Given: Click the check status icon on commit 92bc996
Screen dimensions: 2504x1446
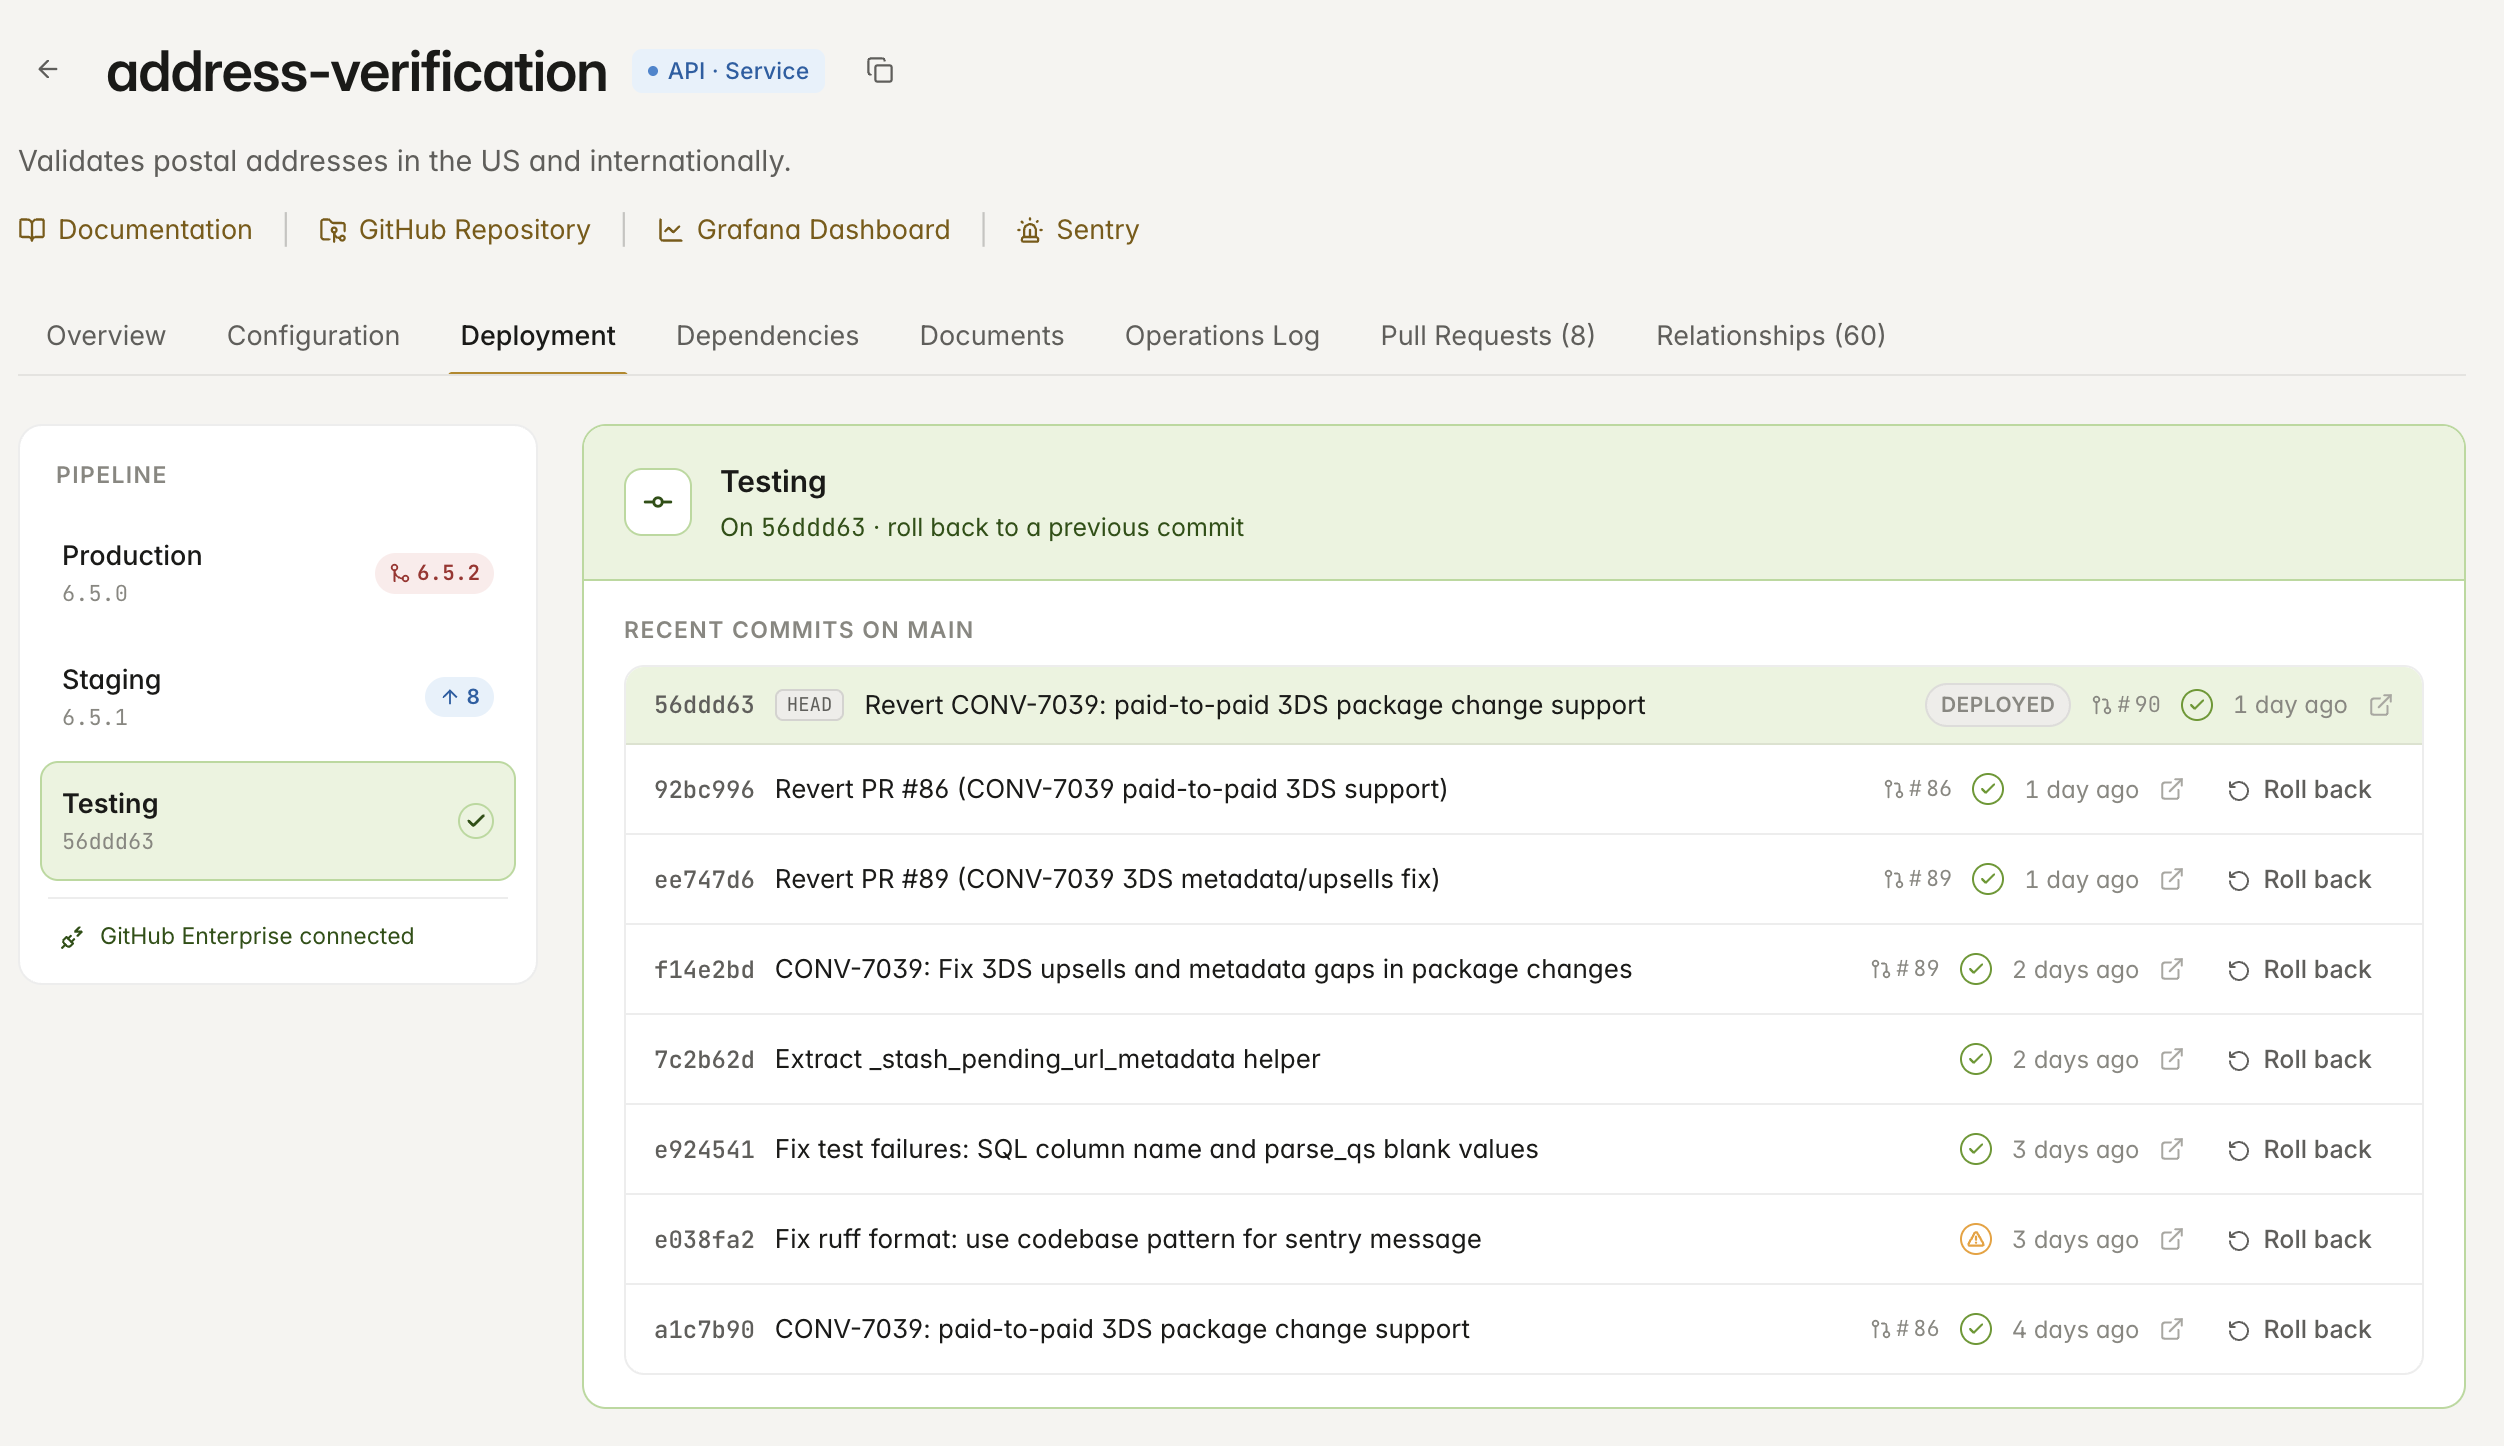Looking at the screenshot, I should (x=1988, y=789).
